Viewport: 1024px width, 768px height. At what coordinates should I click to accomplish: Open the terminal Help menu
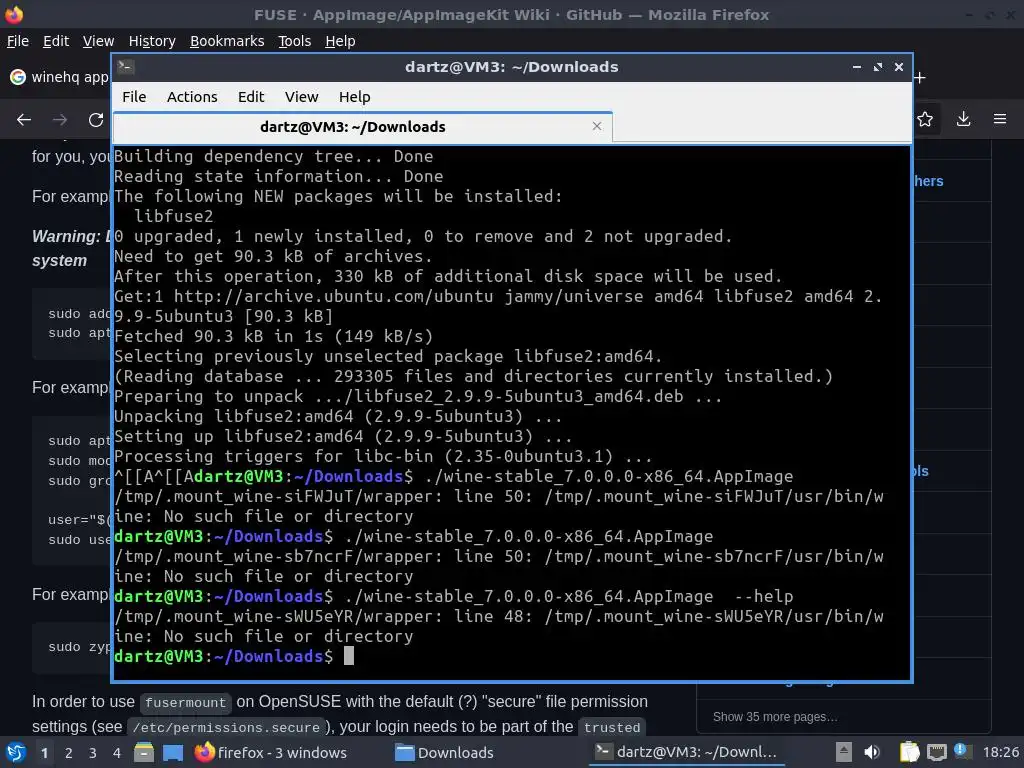click(x=355, y=97)
